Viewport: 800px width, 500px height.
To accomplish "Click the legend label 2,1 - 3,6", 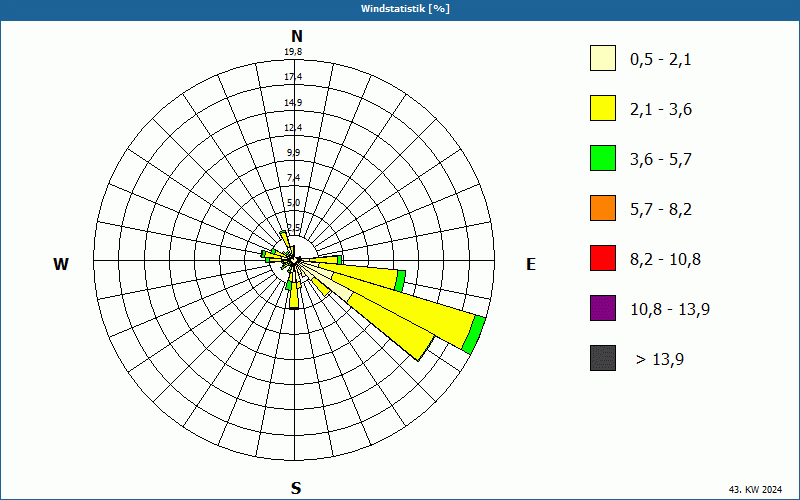I will click(661, 110).
